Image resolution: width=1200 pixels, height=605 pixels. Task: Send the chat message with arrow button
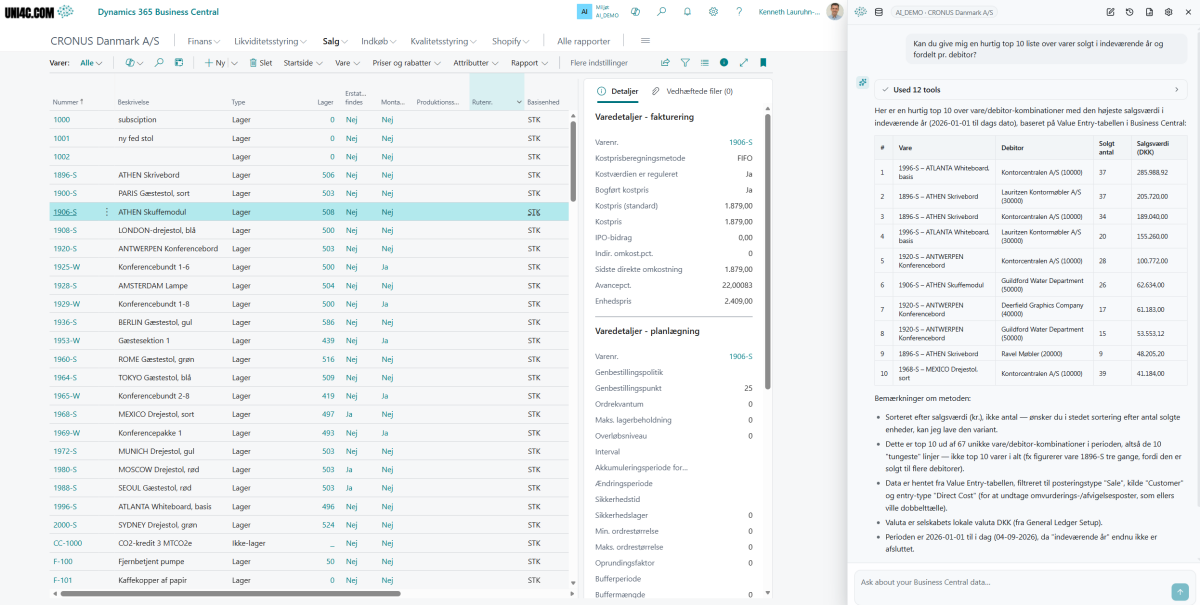tap(1180, 591)
